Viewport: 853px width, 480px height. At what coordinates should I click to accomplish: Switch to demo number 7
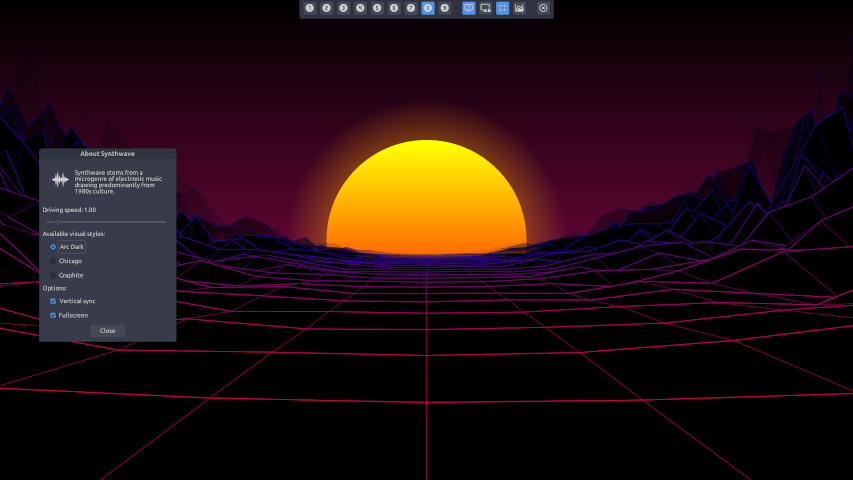[411, 8]
